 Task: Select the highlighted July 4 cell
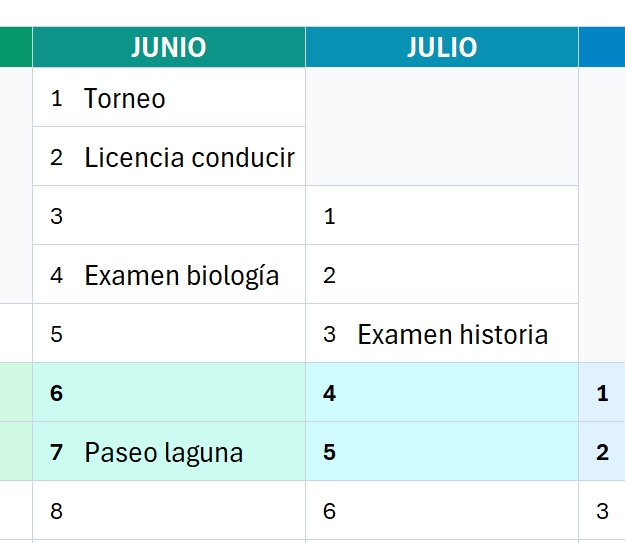point(441,393)
